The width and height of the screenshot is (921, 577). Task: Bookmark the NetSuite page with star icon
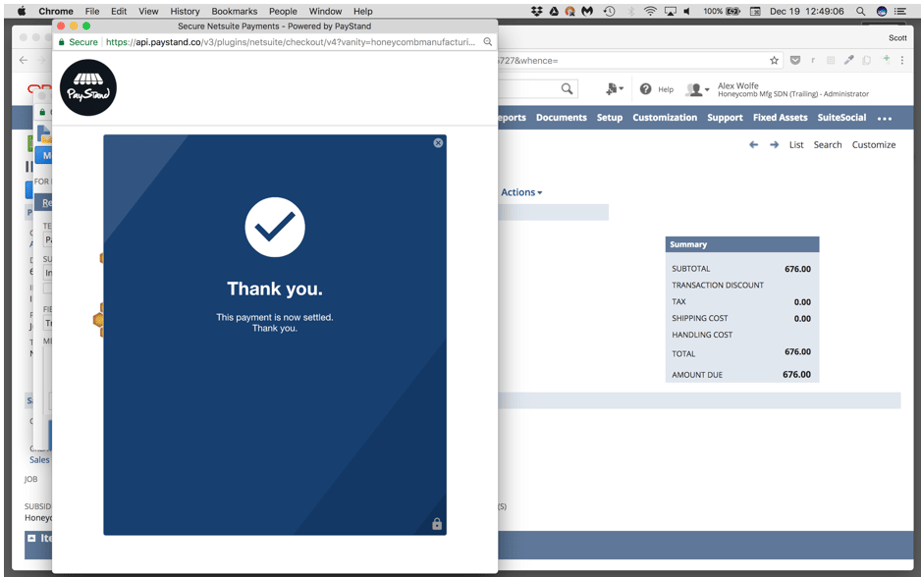tap(774, 60)
